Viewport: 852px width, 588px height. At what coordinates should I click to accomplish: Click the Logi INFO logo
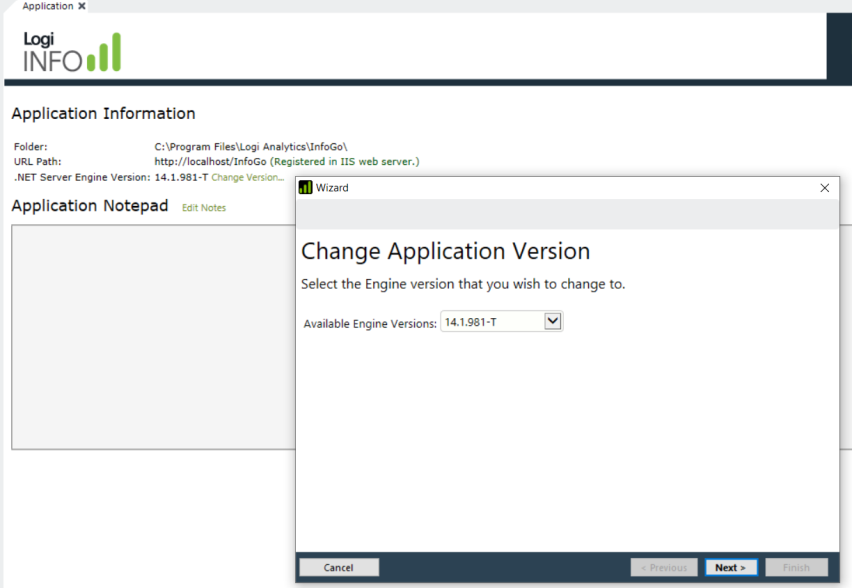pos(72,52)
